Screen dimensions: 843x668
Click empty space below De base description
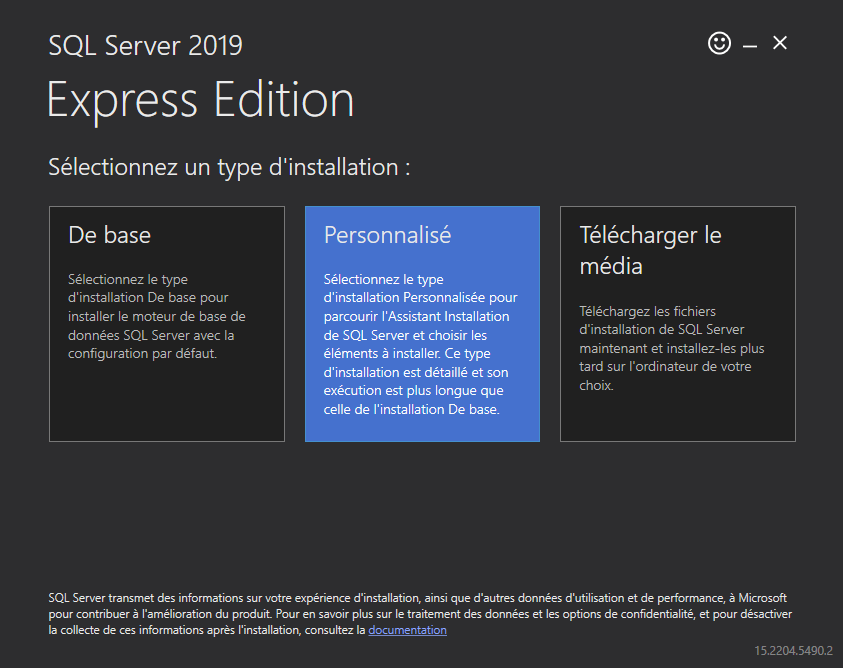click(166, 405)
